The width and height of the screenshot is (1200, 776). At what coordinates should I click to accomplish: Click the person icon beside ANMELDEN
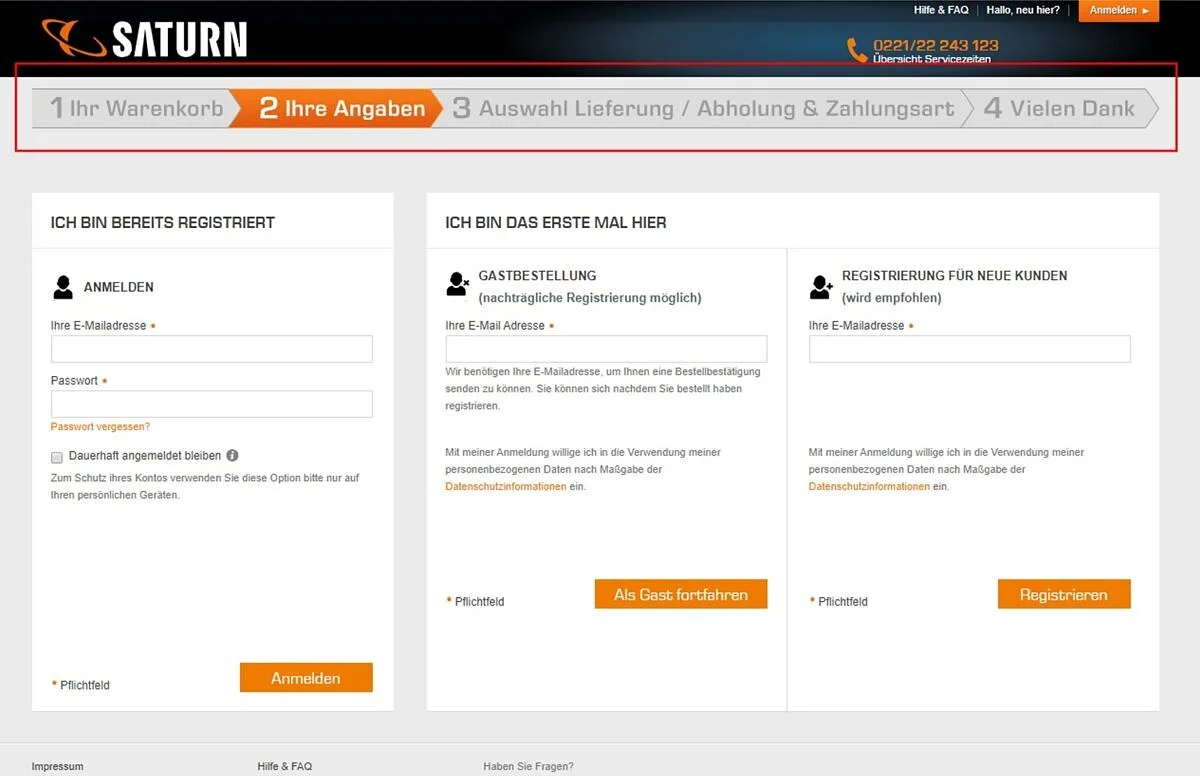[63, 287]
